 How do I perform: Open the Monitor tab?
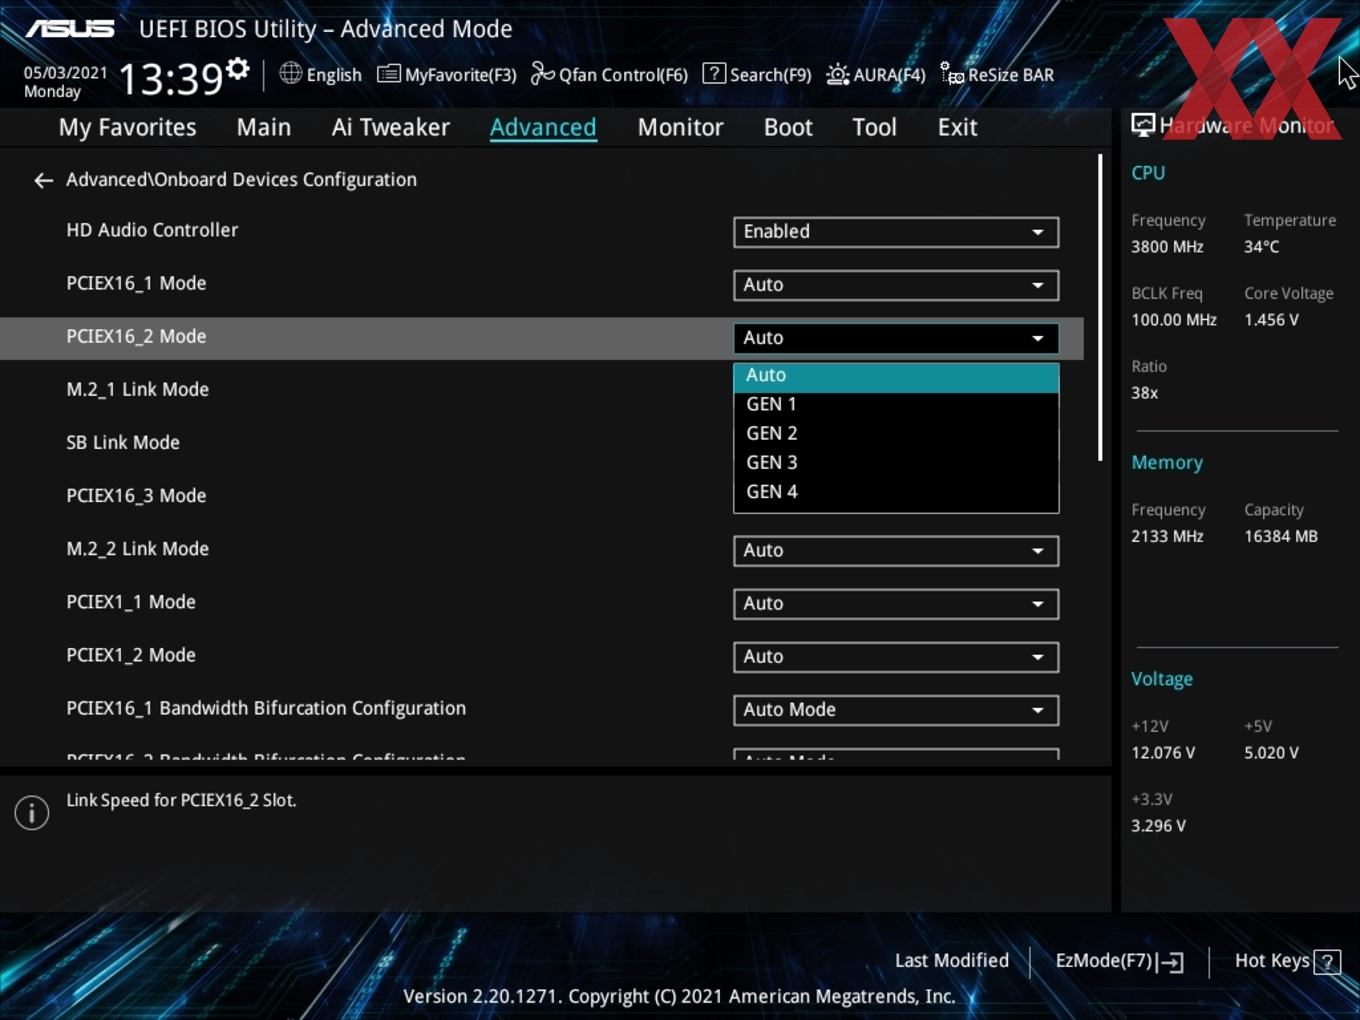680,127
